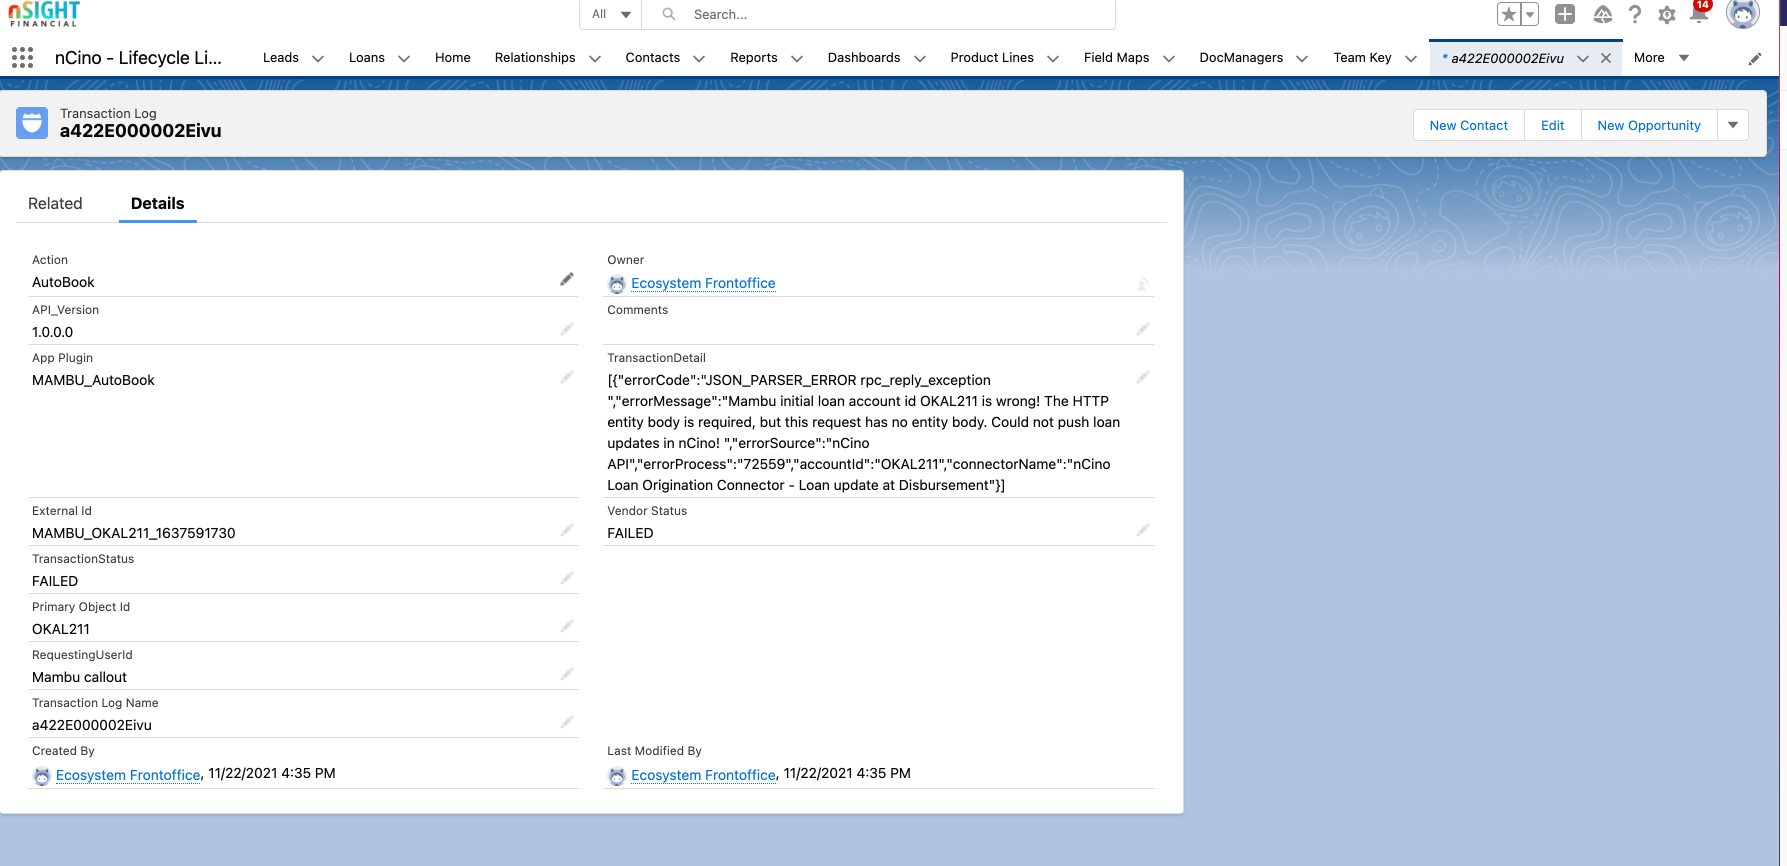
Task: Select the MAMBU_AutoBook value
Action: tap(93, 380)
